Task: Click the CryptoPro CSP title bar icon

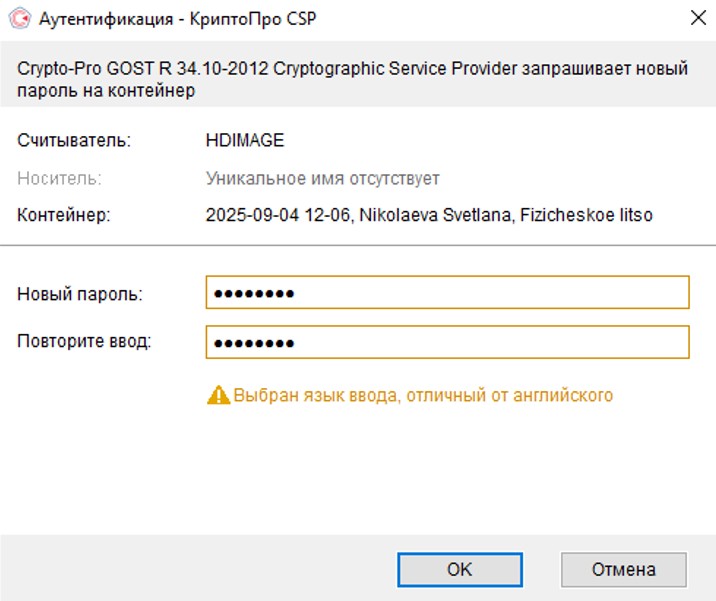Action: pyautogui.click(x=20, y=19)
